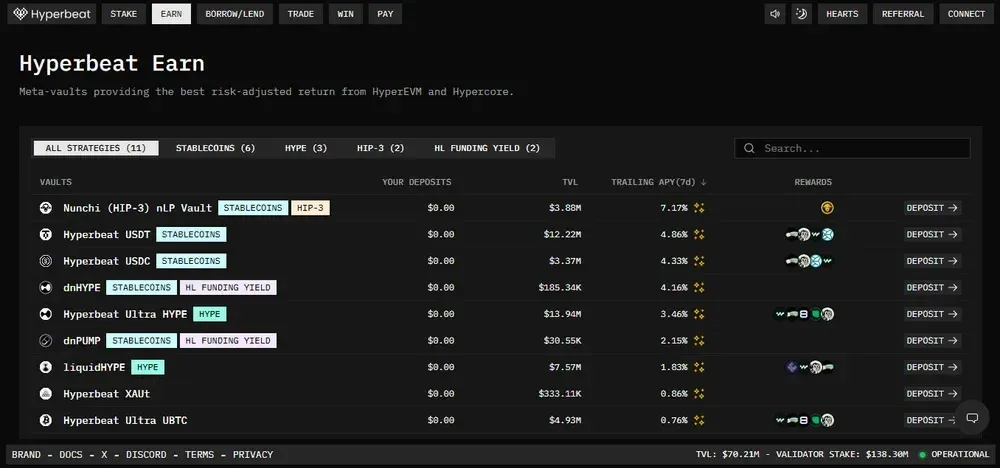Toggle the sound speaker icon
1000x468 pixels.
pos(775,13)
